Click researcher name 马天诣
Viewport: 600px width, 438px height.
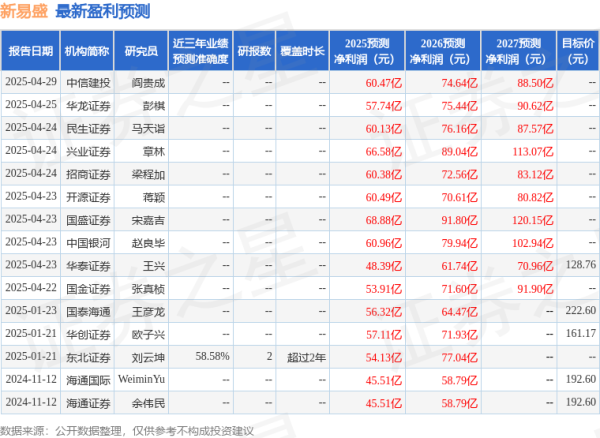148,129
